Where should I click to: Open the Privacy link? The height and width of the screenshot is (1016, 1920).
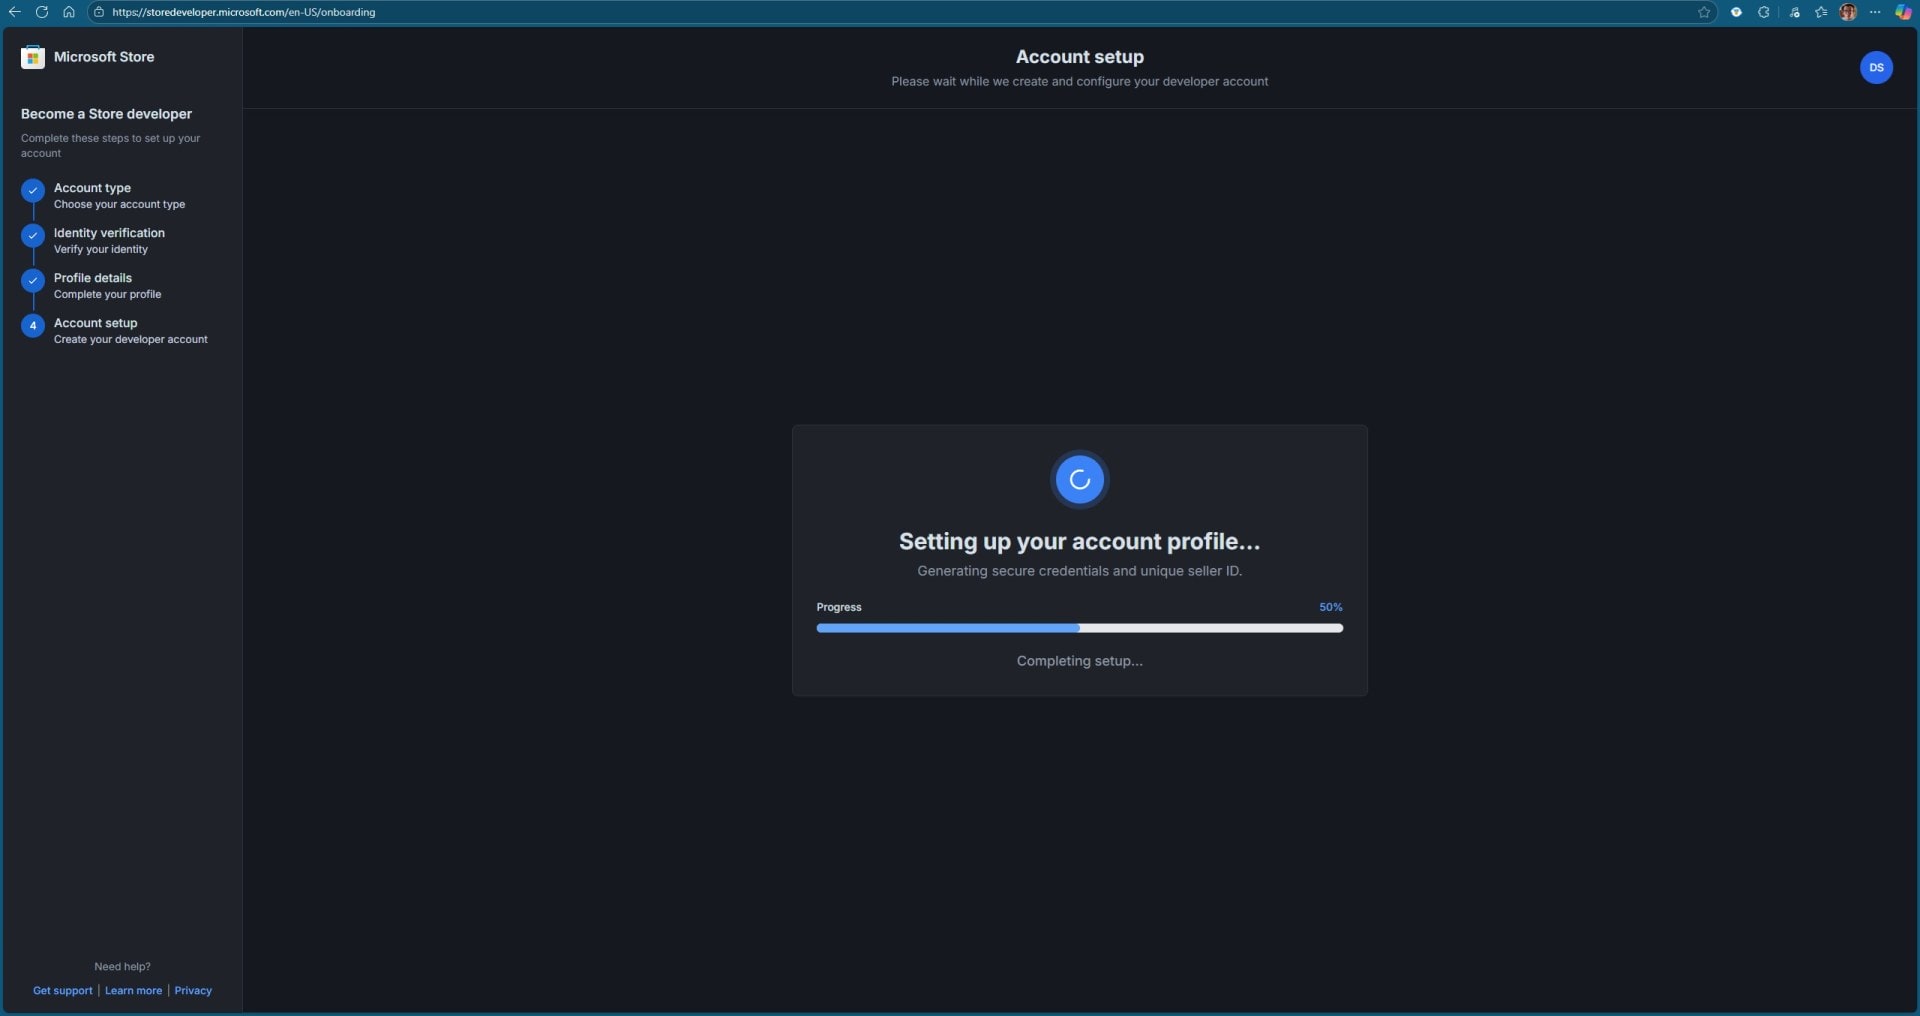coord(193,990)
